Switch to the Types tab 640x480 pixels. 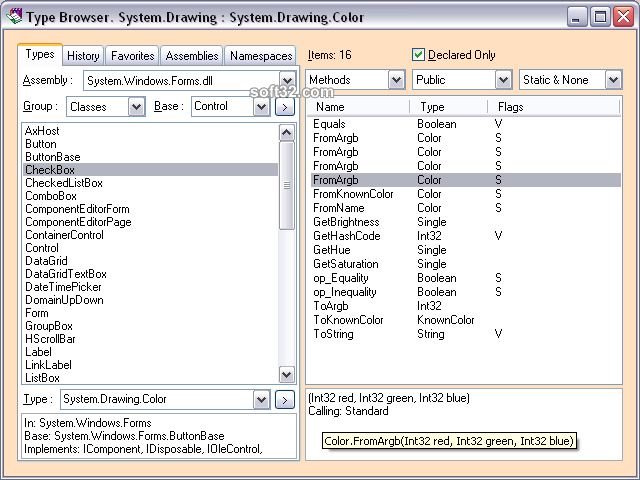40,54
